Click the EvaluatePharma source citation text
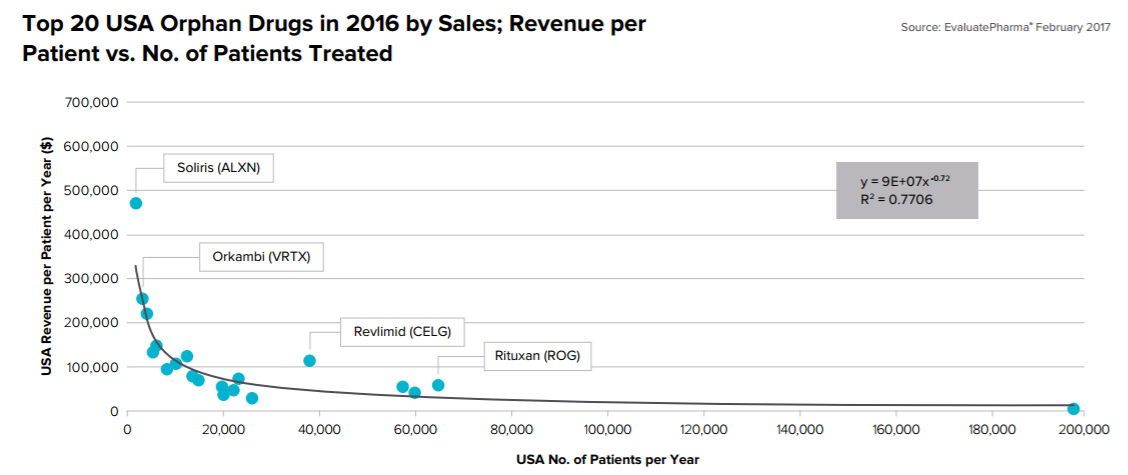This screenshot has width=1128, height=475. pyautogui.click(x=1004, y=27)
